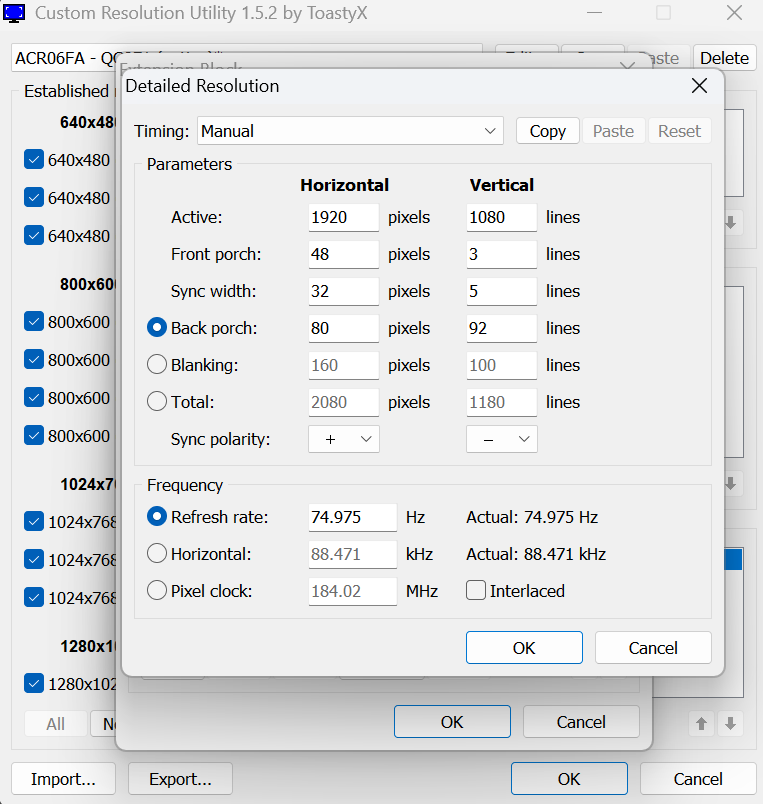Click the horizontal Active pixels field
Viewport: 763px width, 804px height.
[343, 217]
